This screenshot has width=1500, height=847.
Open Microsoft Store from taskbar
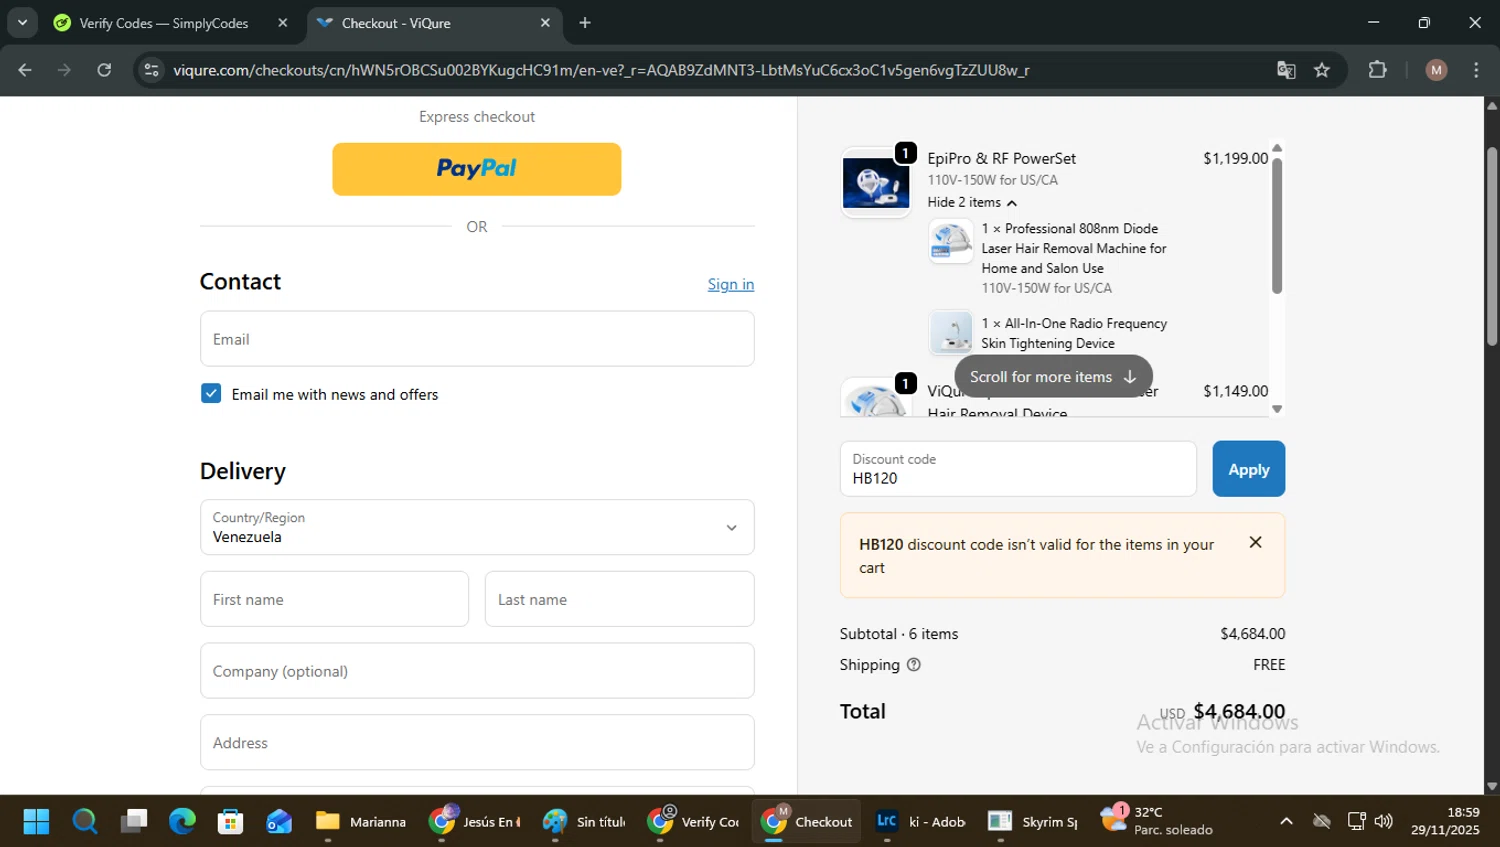click(x=231, y=821)
